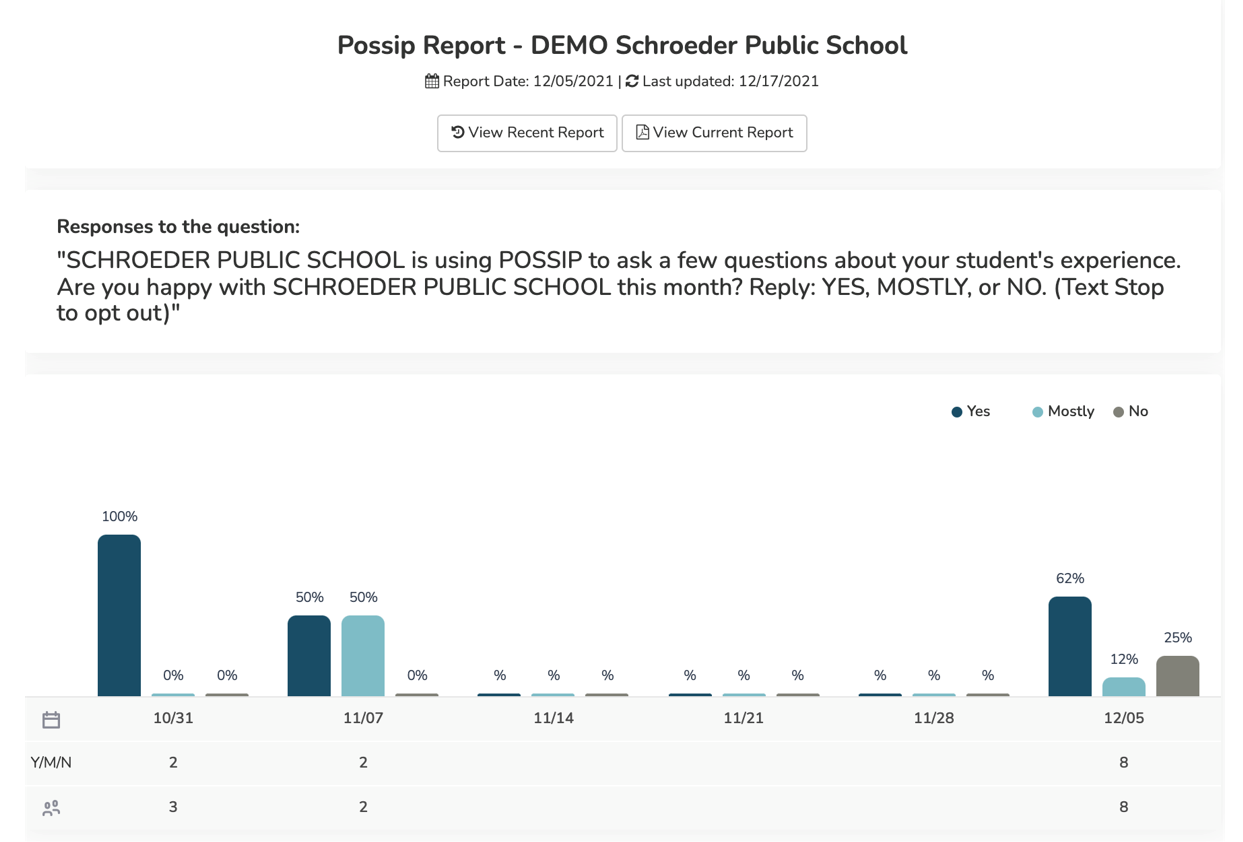Toggle the No series in the chart legend

coord(1130,411)
